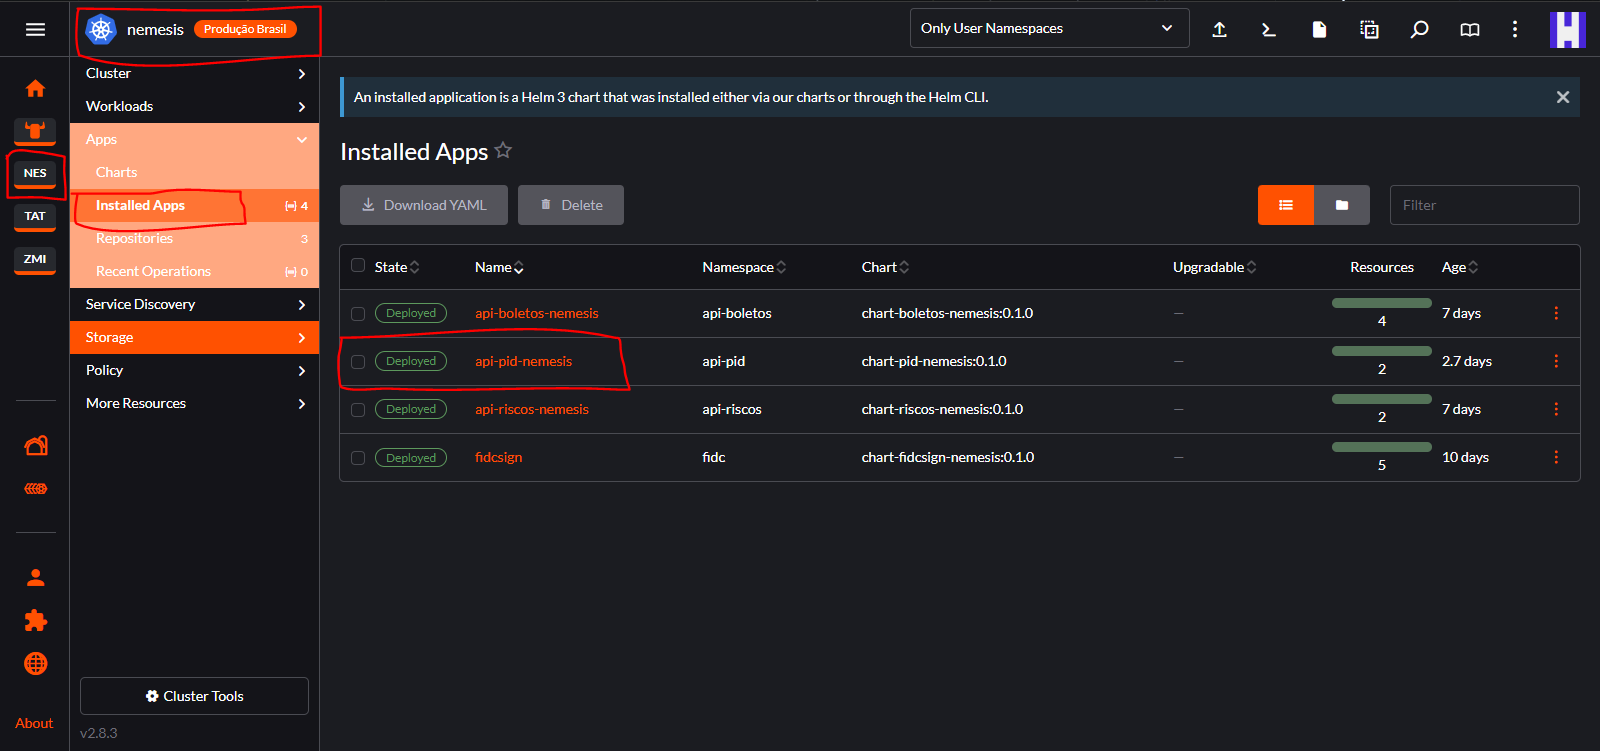Open the hamburger navigation menu
Screen dimensions: 1600x751
coord(35,29)
